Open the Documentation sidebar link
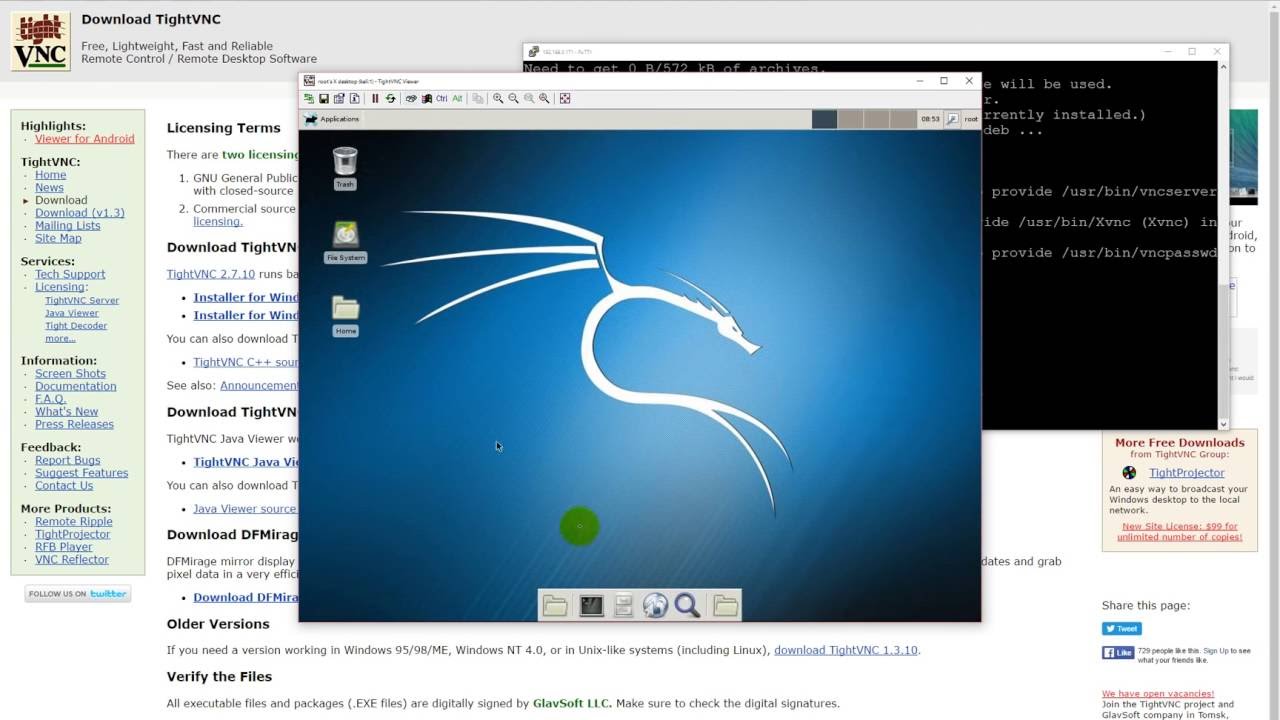 tap(76, 386)
